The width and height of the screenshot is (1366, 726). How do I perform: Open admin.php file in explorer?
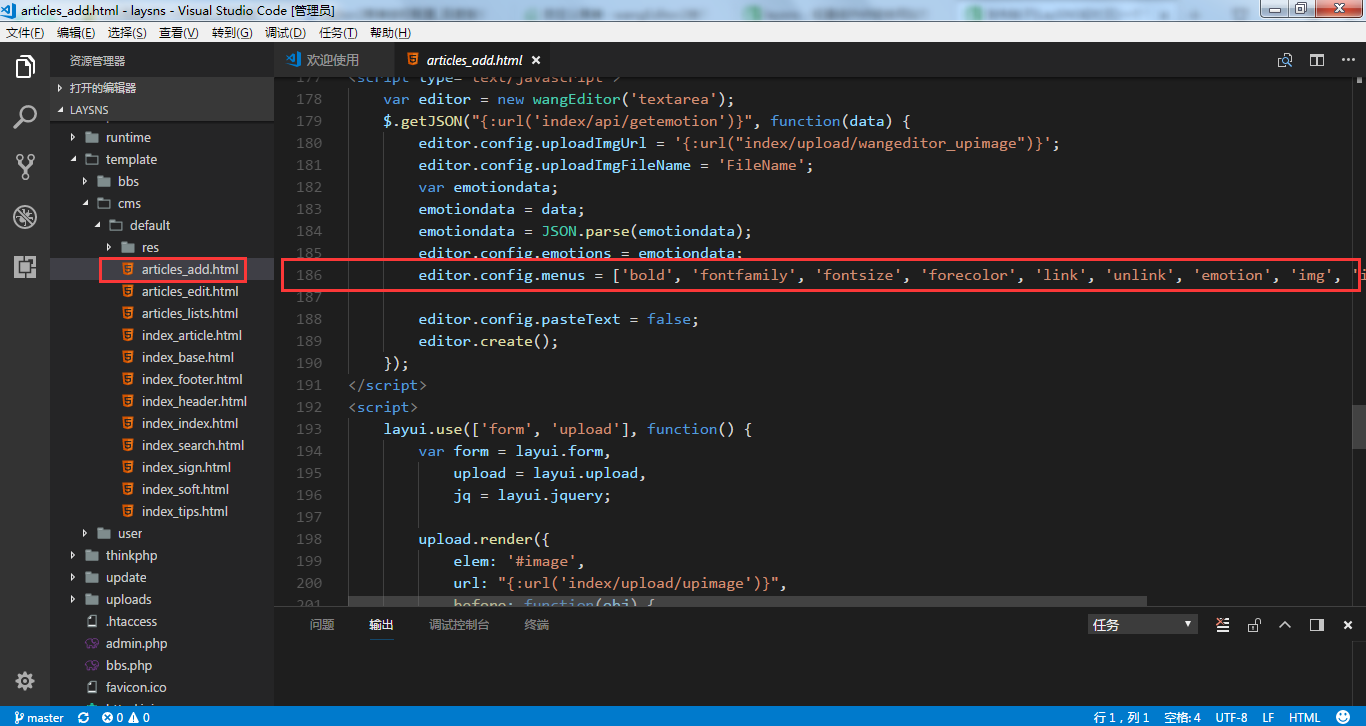[136, 644]
